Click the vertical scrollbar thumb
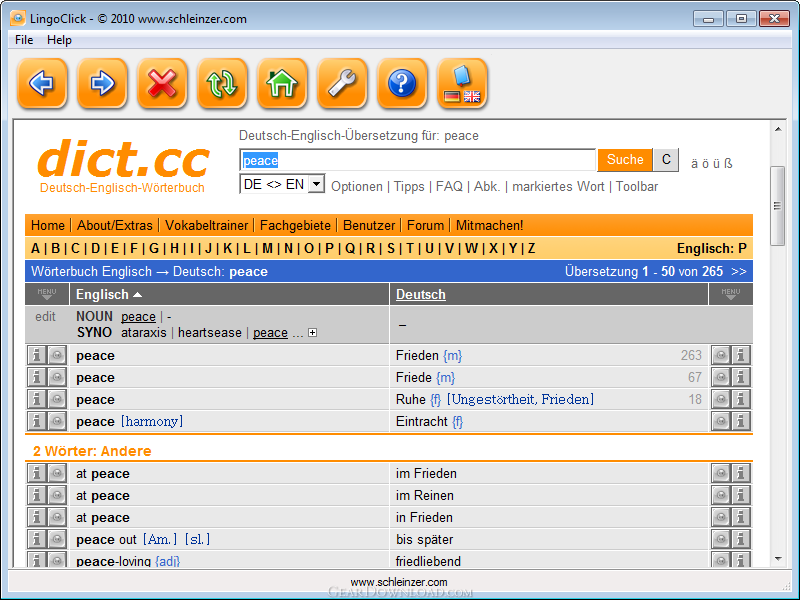Viewport: 800px width, 600px height. [777, 206]
